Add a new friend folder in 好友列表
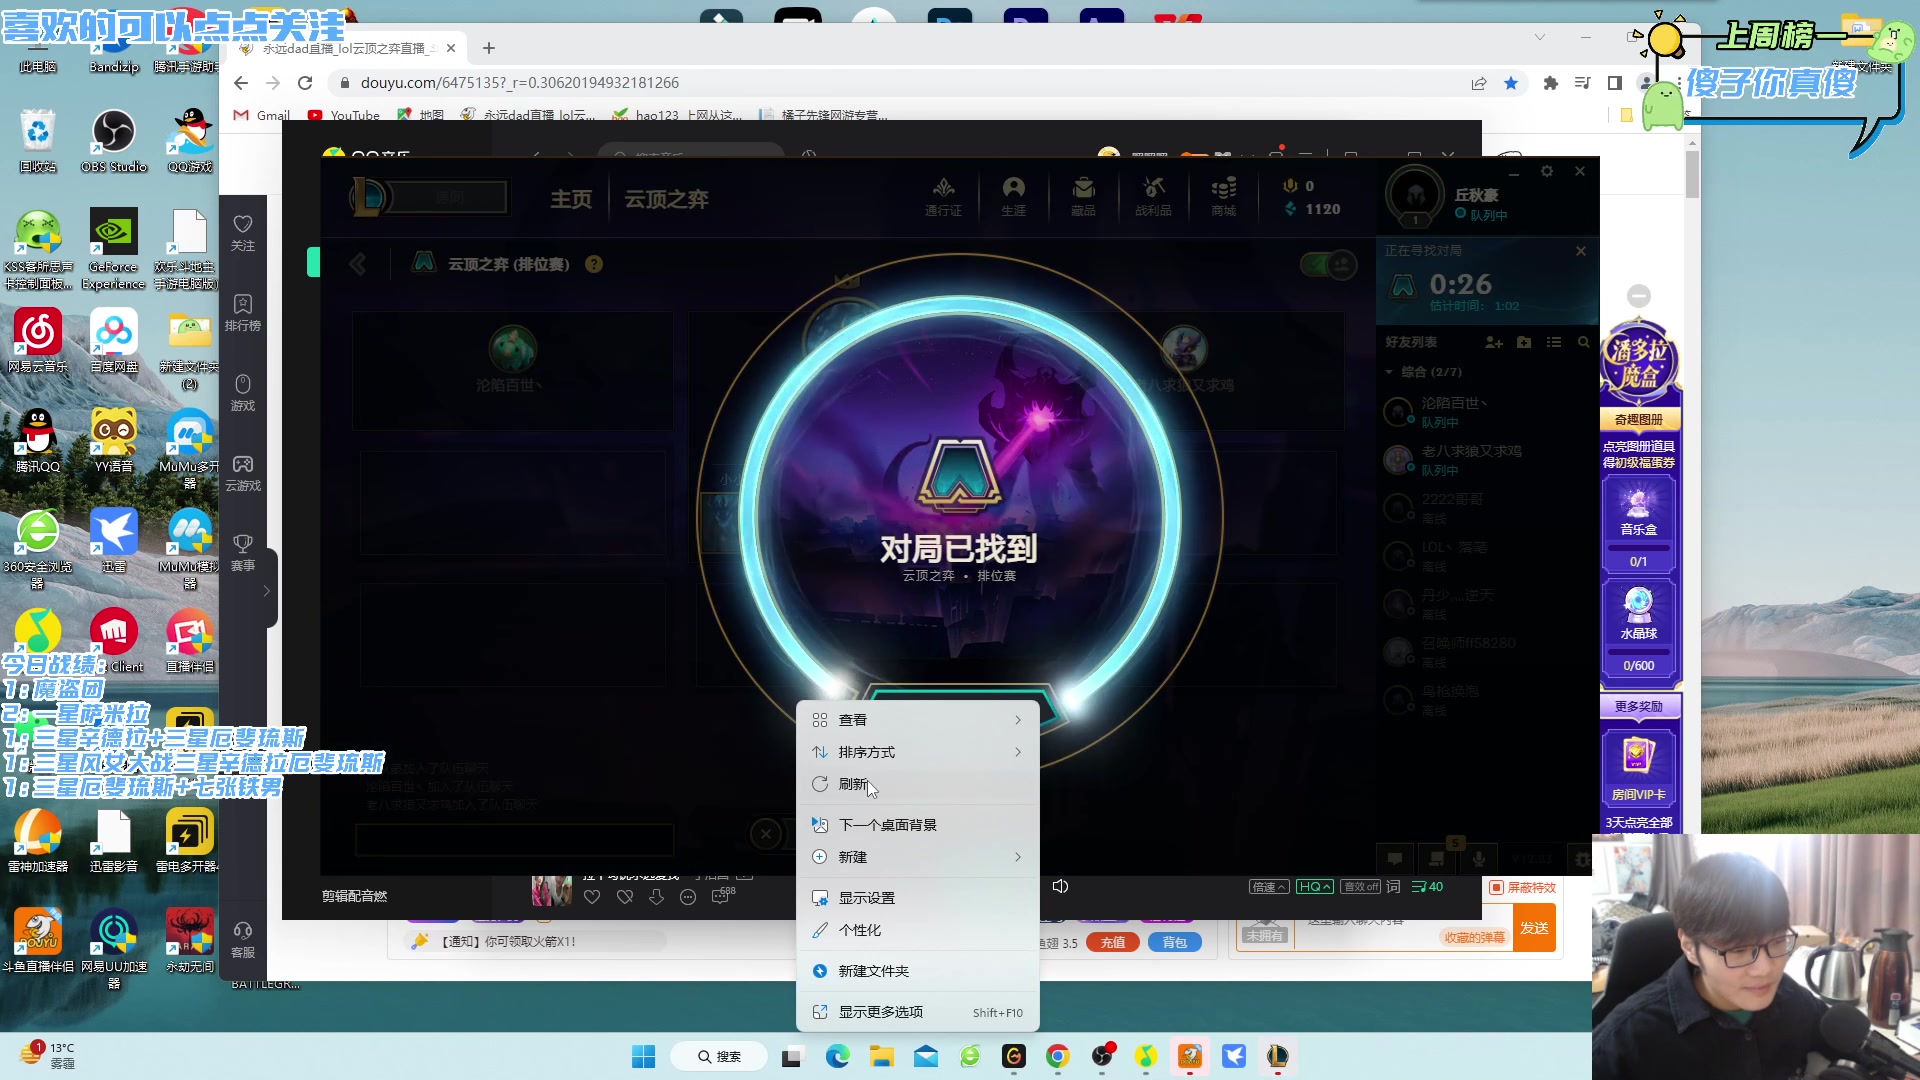 tap(1524, 342)
